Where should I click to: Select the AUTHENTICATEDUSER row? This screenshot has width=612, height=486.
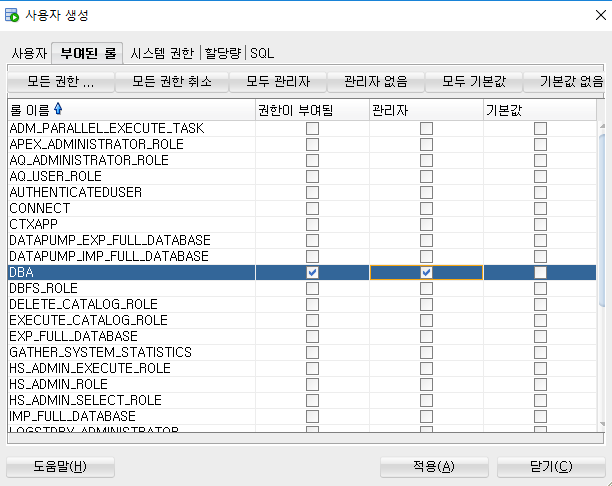302,192
